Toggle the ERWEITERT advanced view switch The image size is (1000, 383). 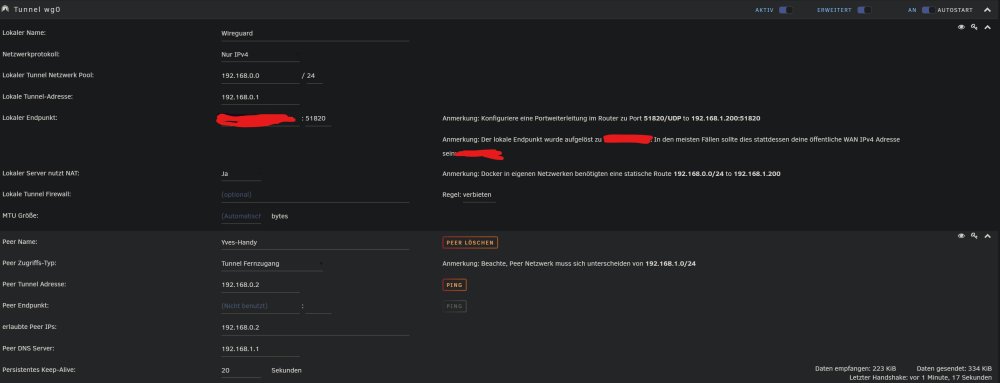point(864,10)
